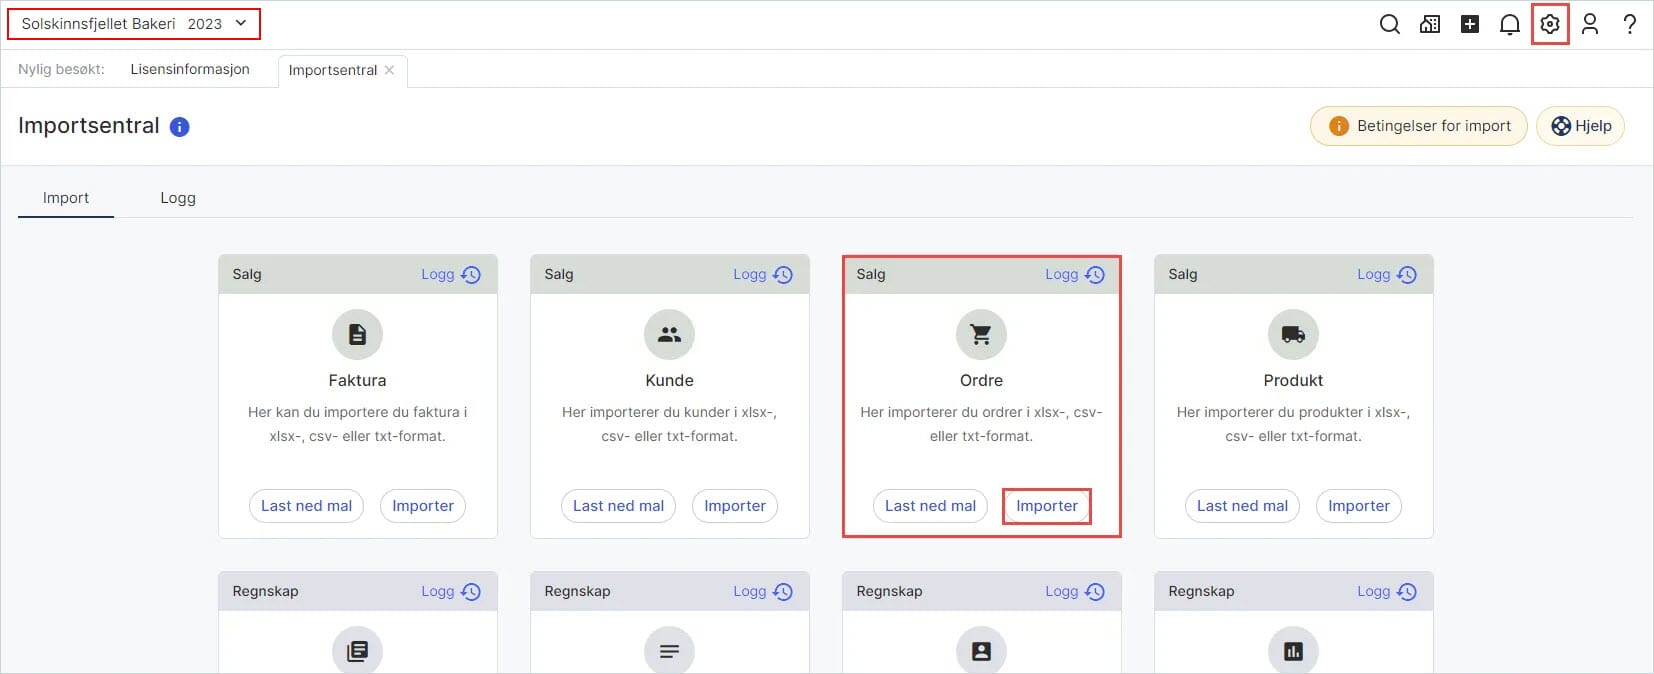Open the Lisensinformasjon recent link
Image resolution: width=1654 pixels, height=674 pixels.
coord(190,69)
